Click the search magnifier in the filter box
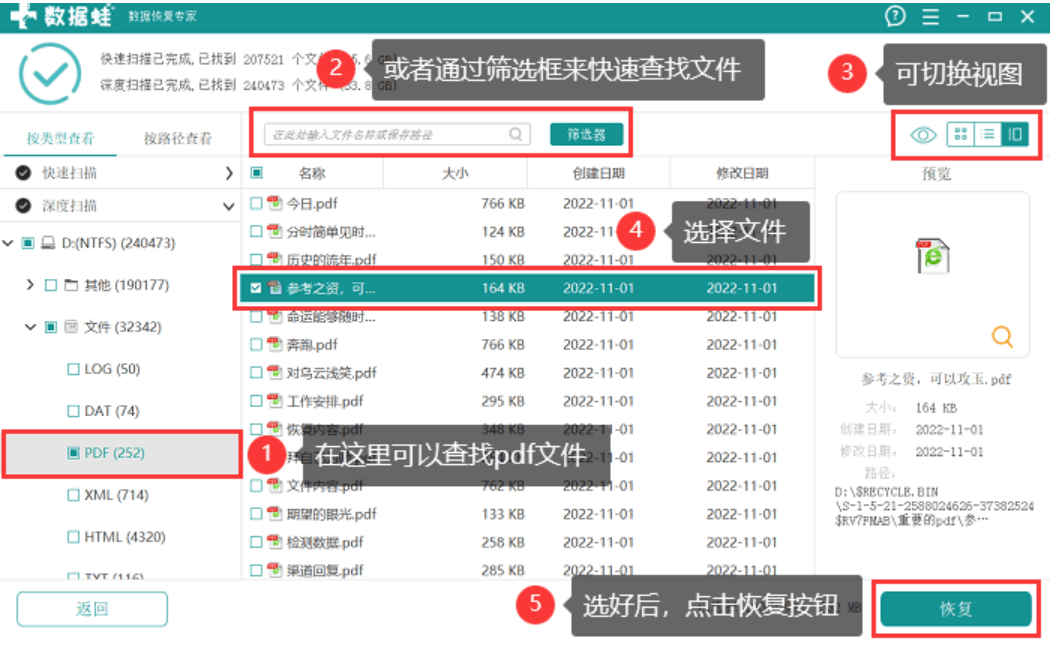Image resolution: width=1052 pixels, height=645 pixels. click(x=515, y=134)
